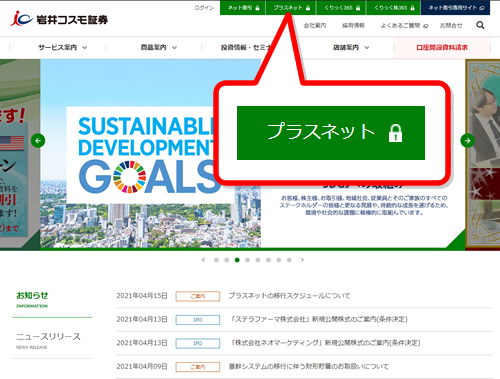Select second carousel pagination dot
The image size is (500, 379).
tap(227, 260)
